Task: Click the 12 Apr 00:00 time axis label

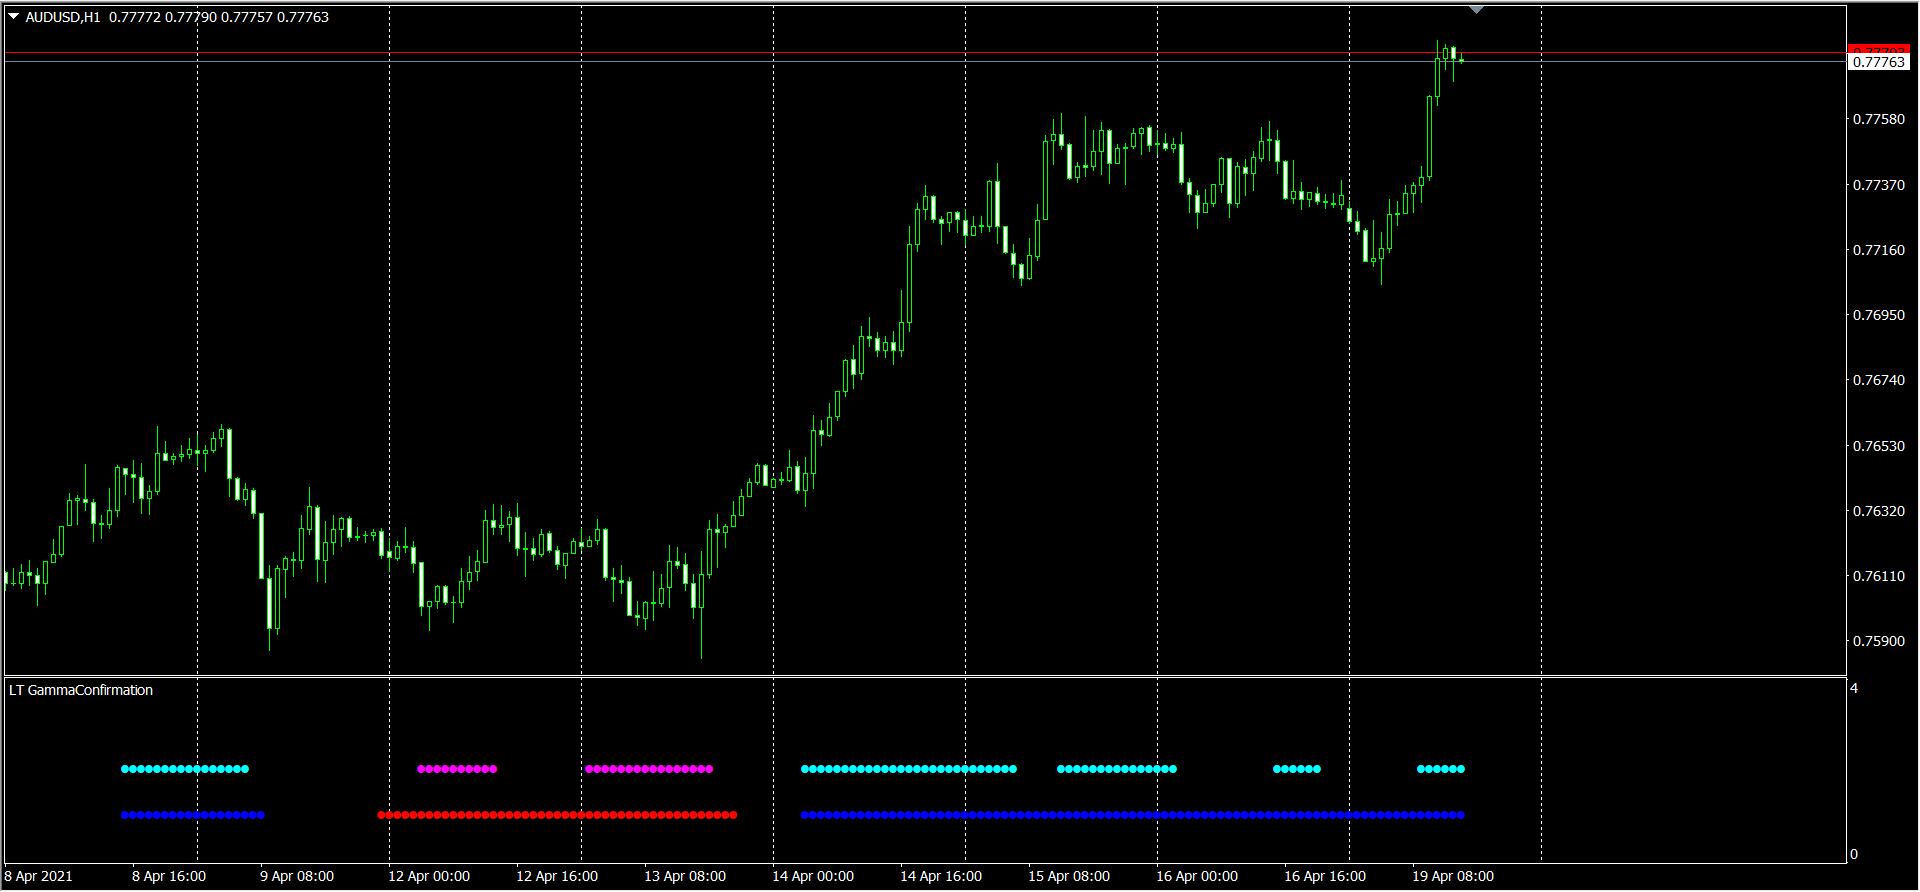Action: click(x=428, y=876)
